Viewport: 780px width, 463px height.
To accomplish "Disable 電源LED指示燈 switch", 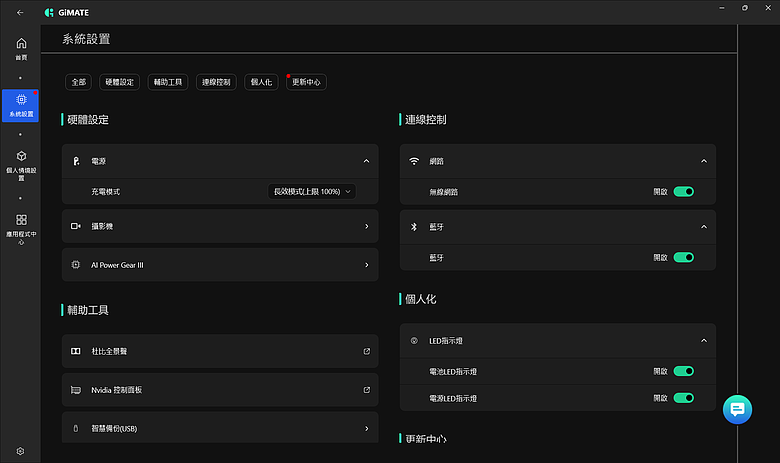I will pos(683,398).
